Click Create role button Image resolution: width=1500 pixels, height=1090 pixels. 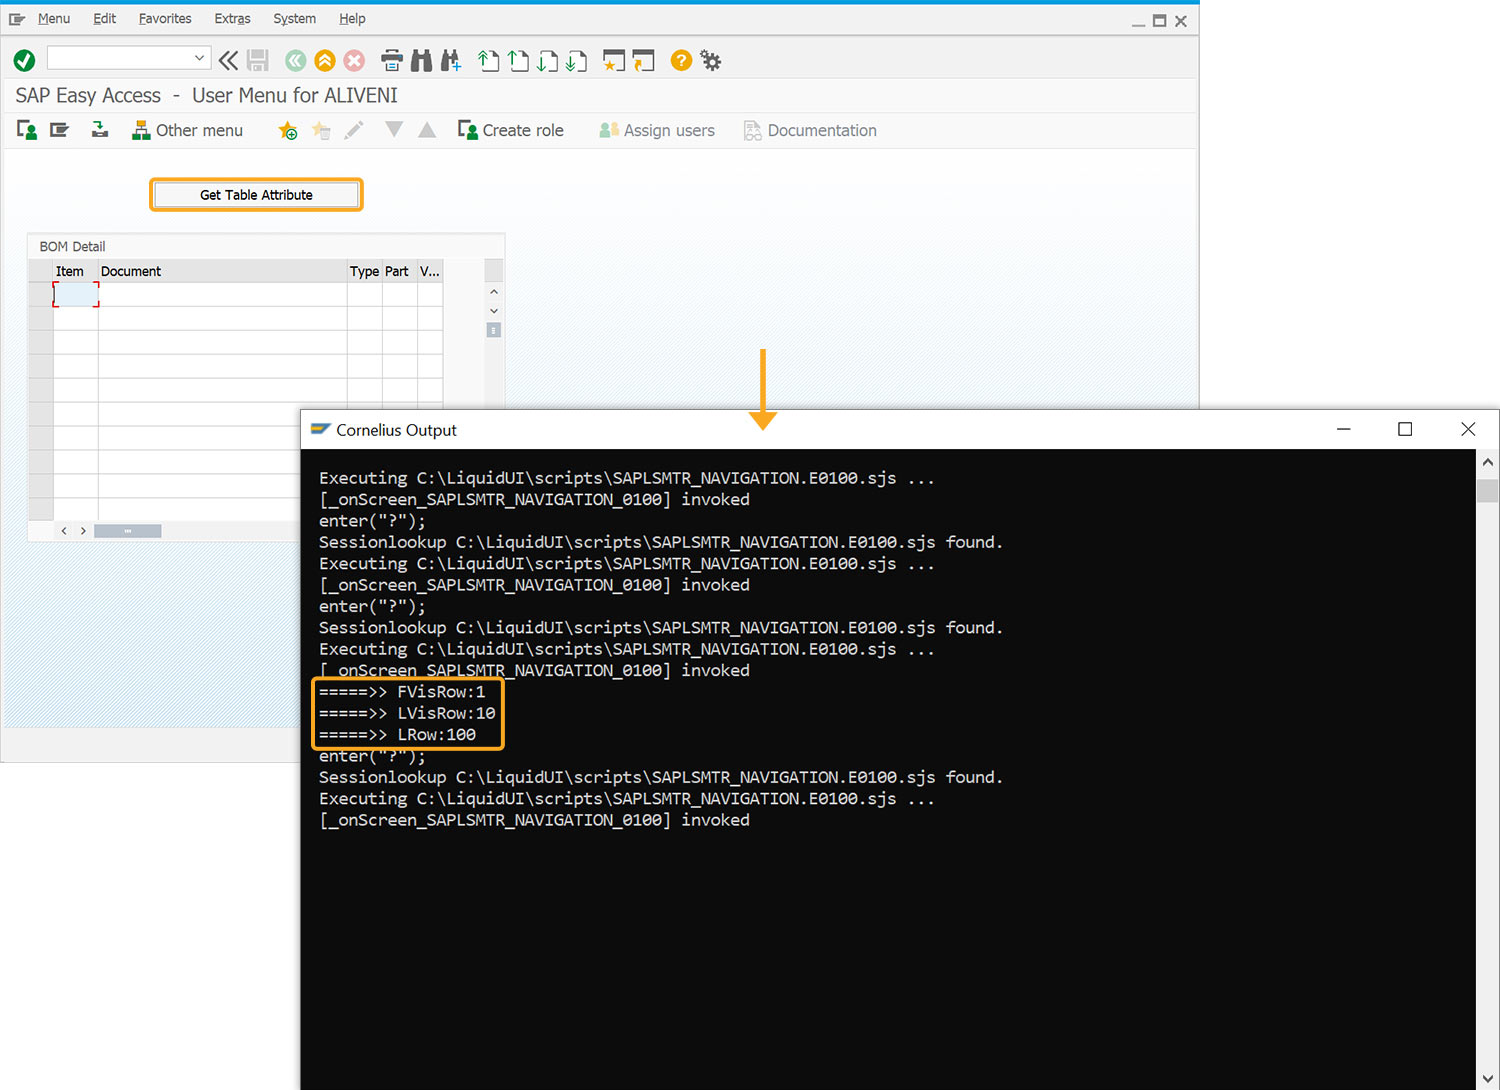(x=510, y=130)
